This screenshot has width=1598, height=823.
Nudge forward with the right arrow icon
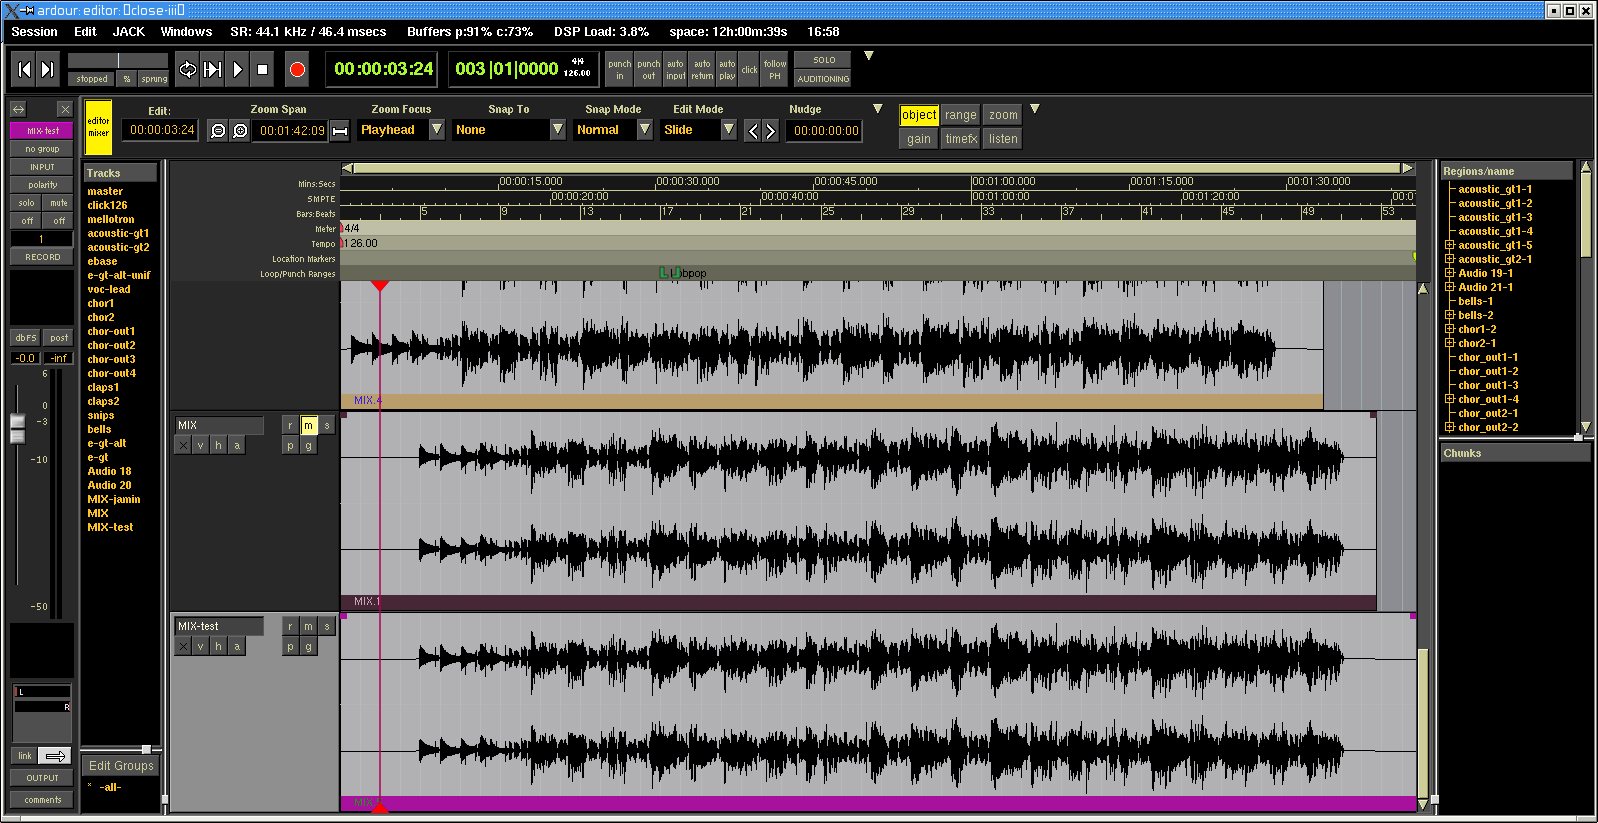pyautogui.click(x=770, y=131)
